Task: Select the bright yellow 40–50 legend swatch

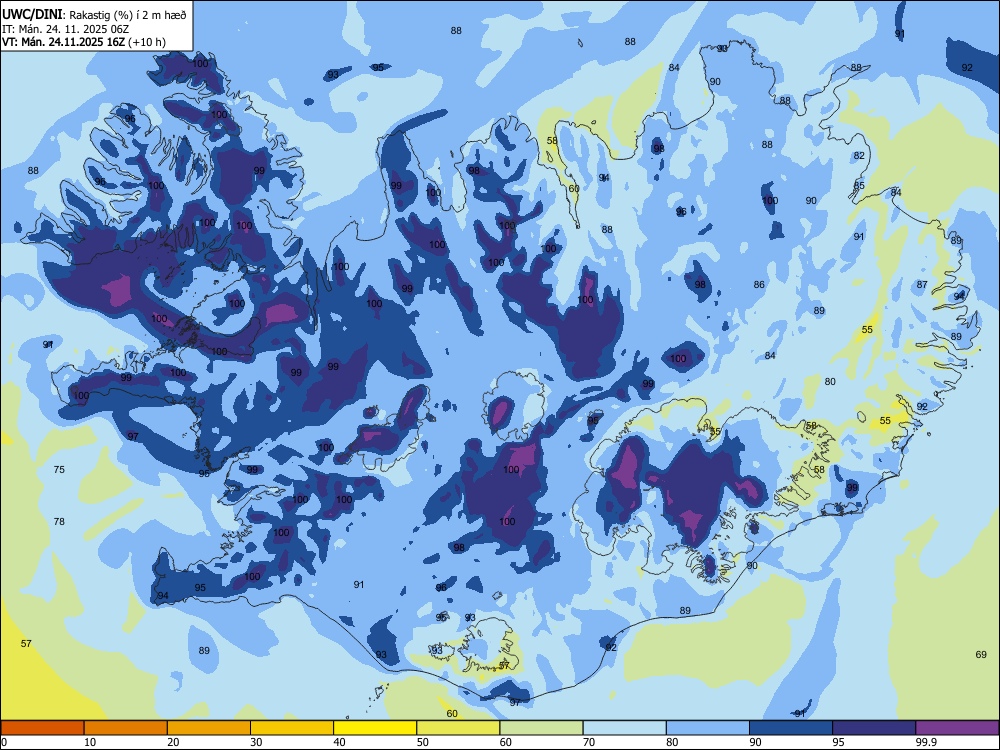Action: (375, 728)
